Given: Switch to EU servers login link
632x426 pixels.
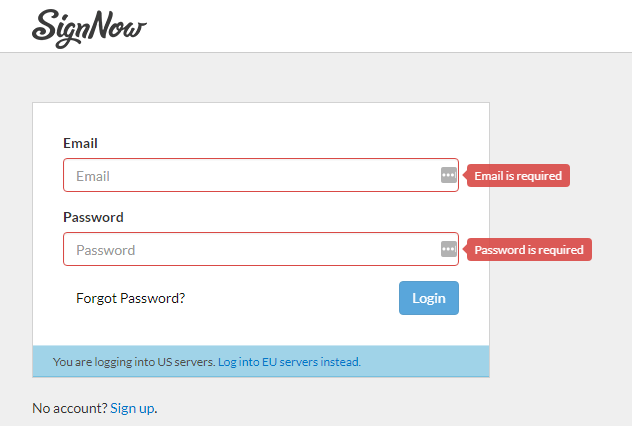Looking at the screenshot, I should coord(289,362).
